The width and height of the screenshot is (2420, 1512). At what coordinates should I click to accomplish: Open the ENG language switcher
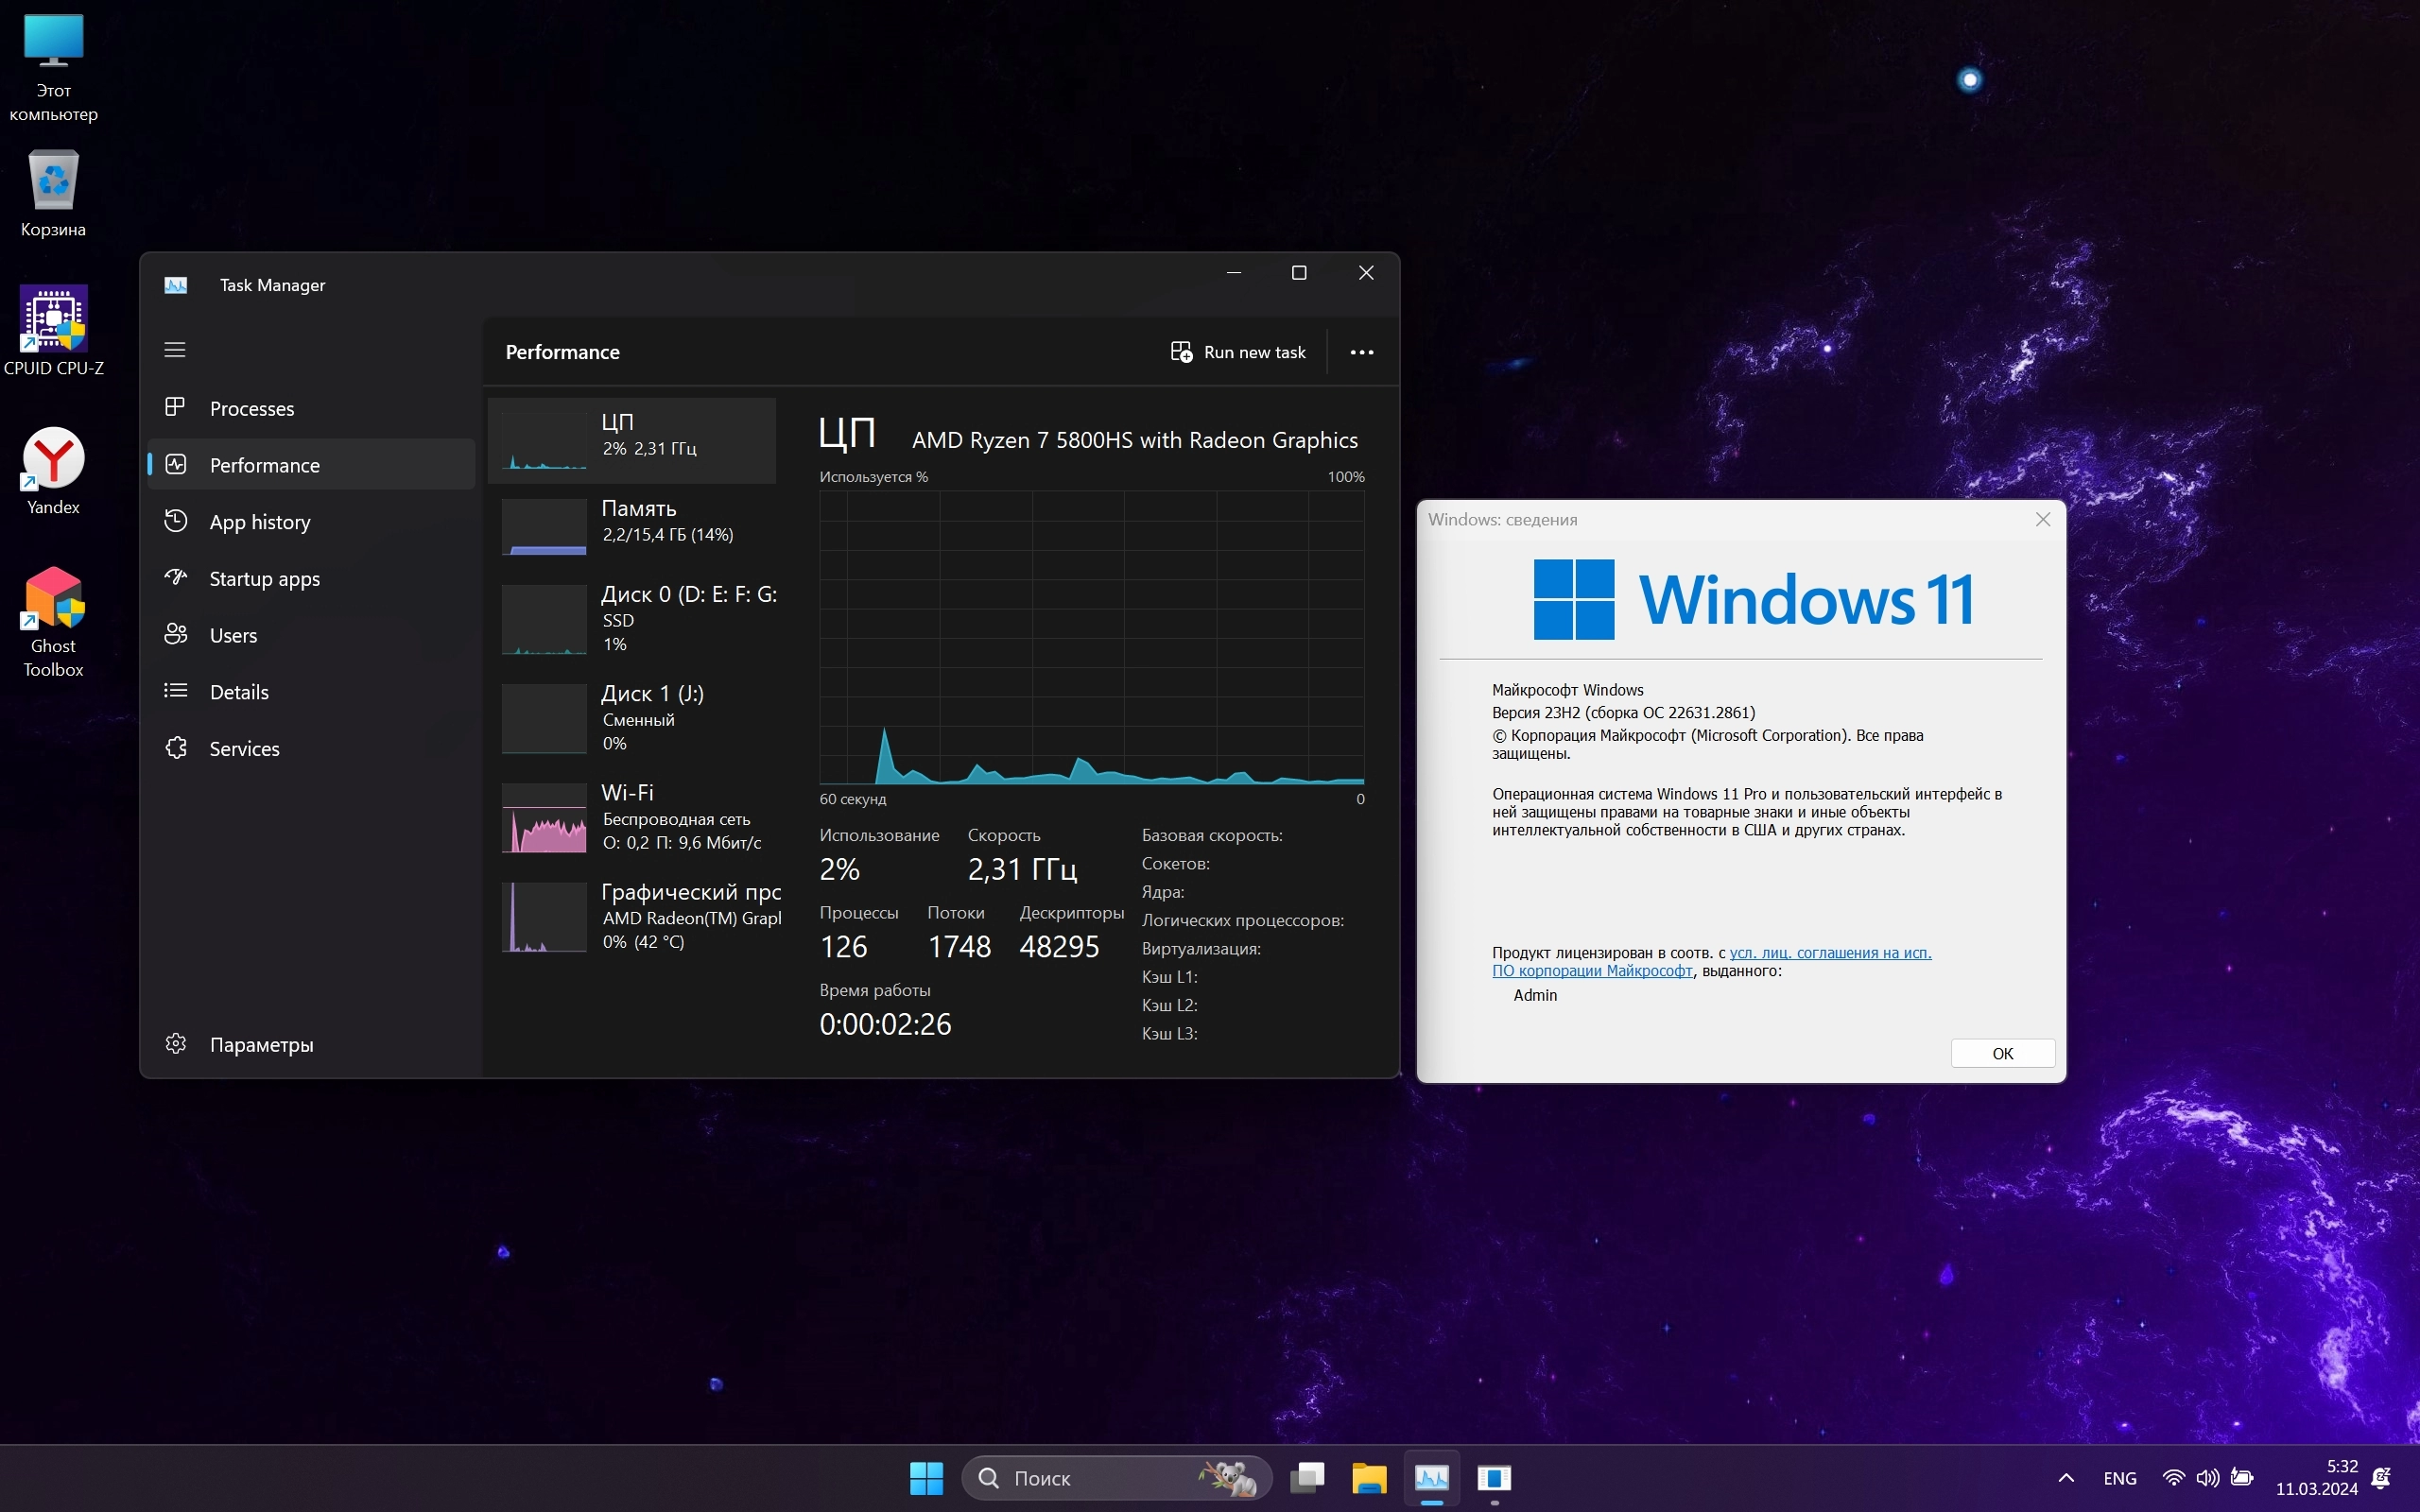[x=2119, y=1478]
